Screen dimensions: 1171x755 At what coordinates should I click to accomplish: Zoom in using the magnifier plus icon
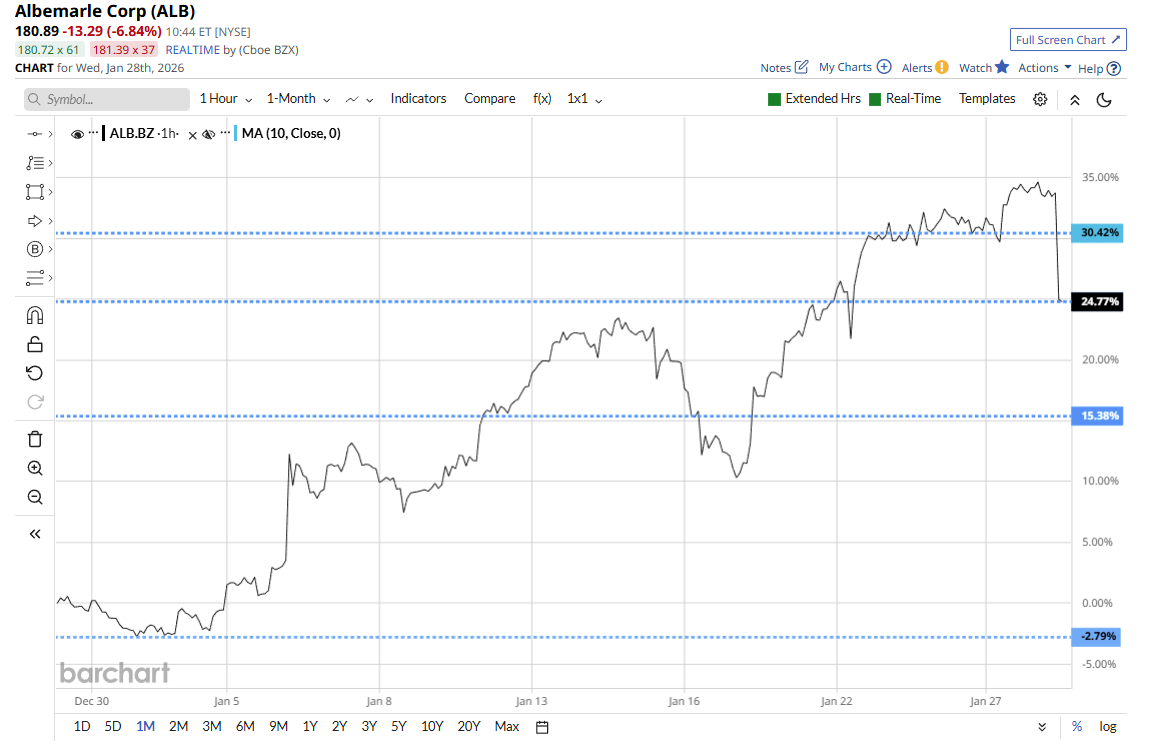(x=35, y=468)
